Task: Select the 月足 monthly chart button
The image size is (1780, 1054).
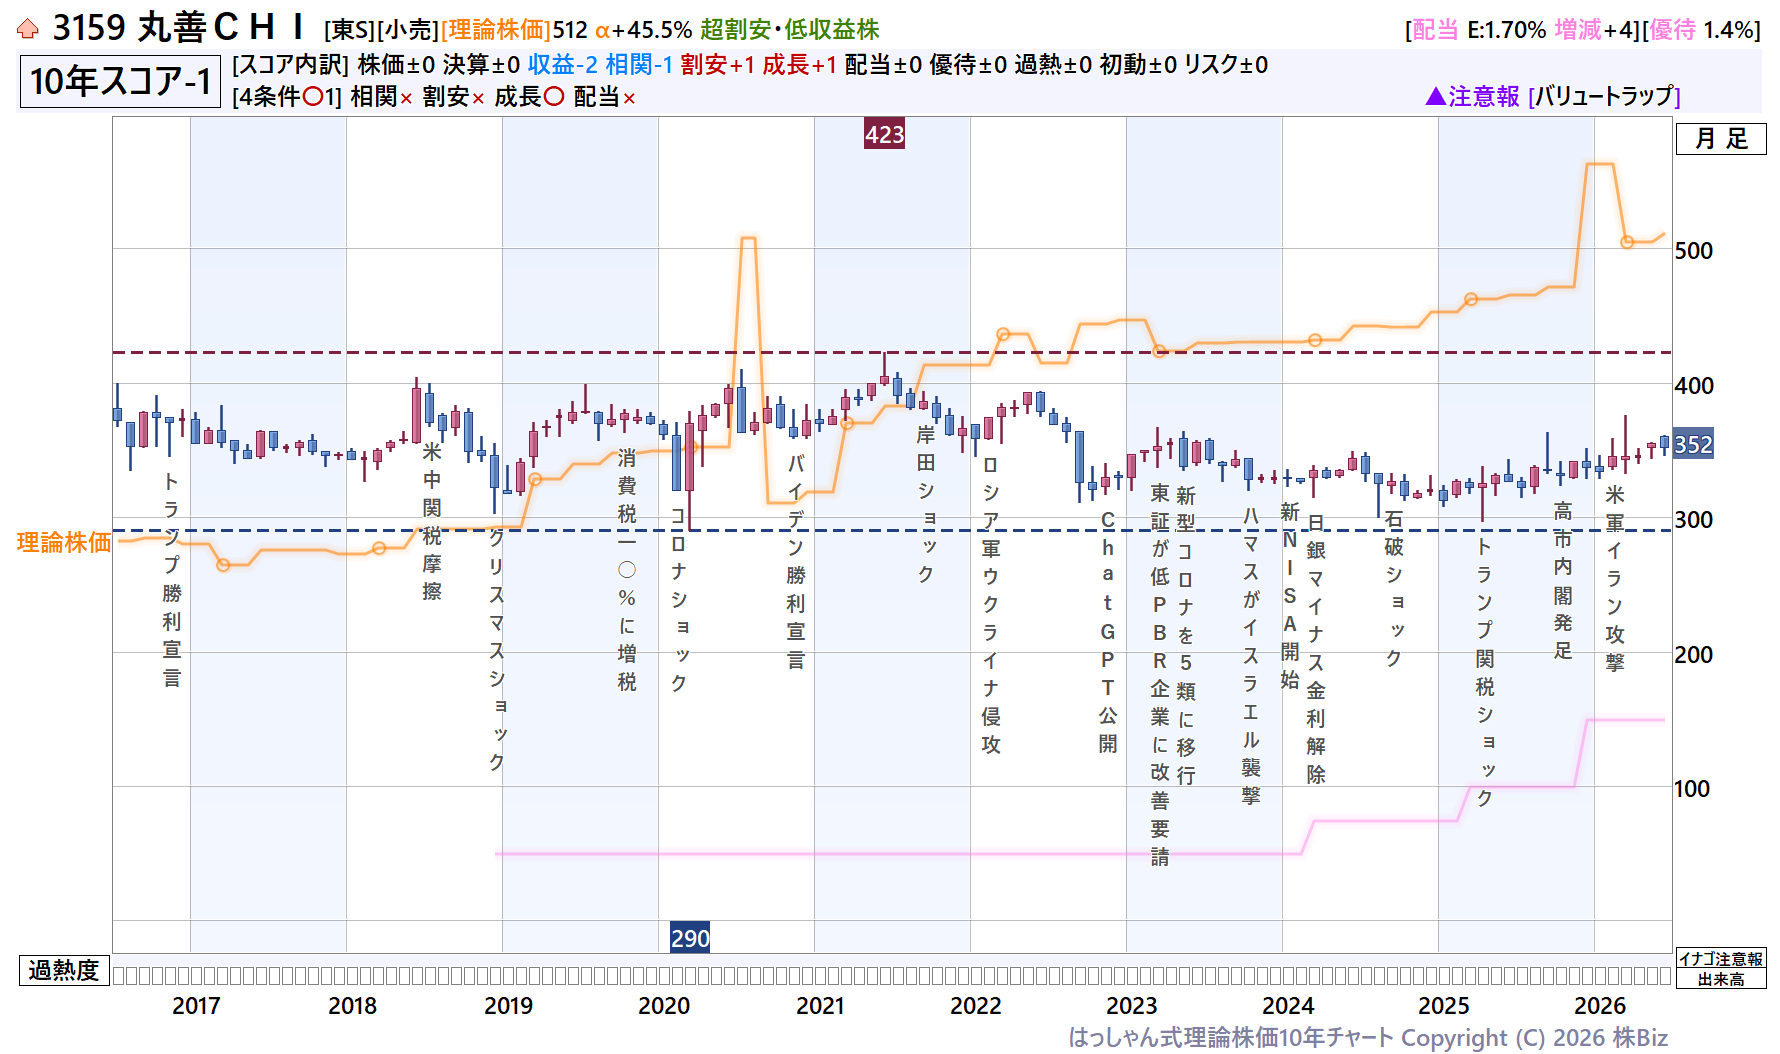Action: (x=1721, y=139)
